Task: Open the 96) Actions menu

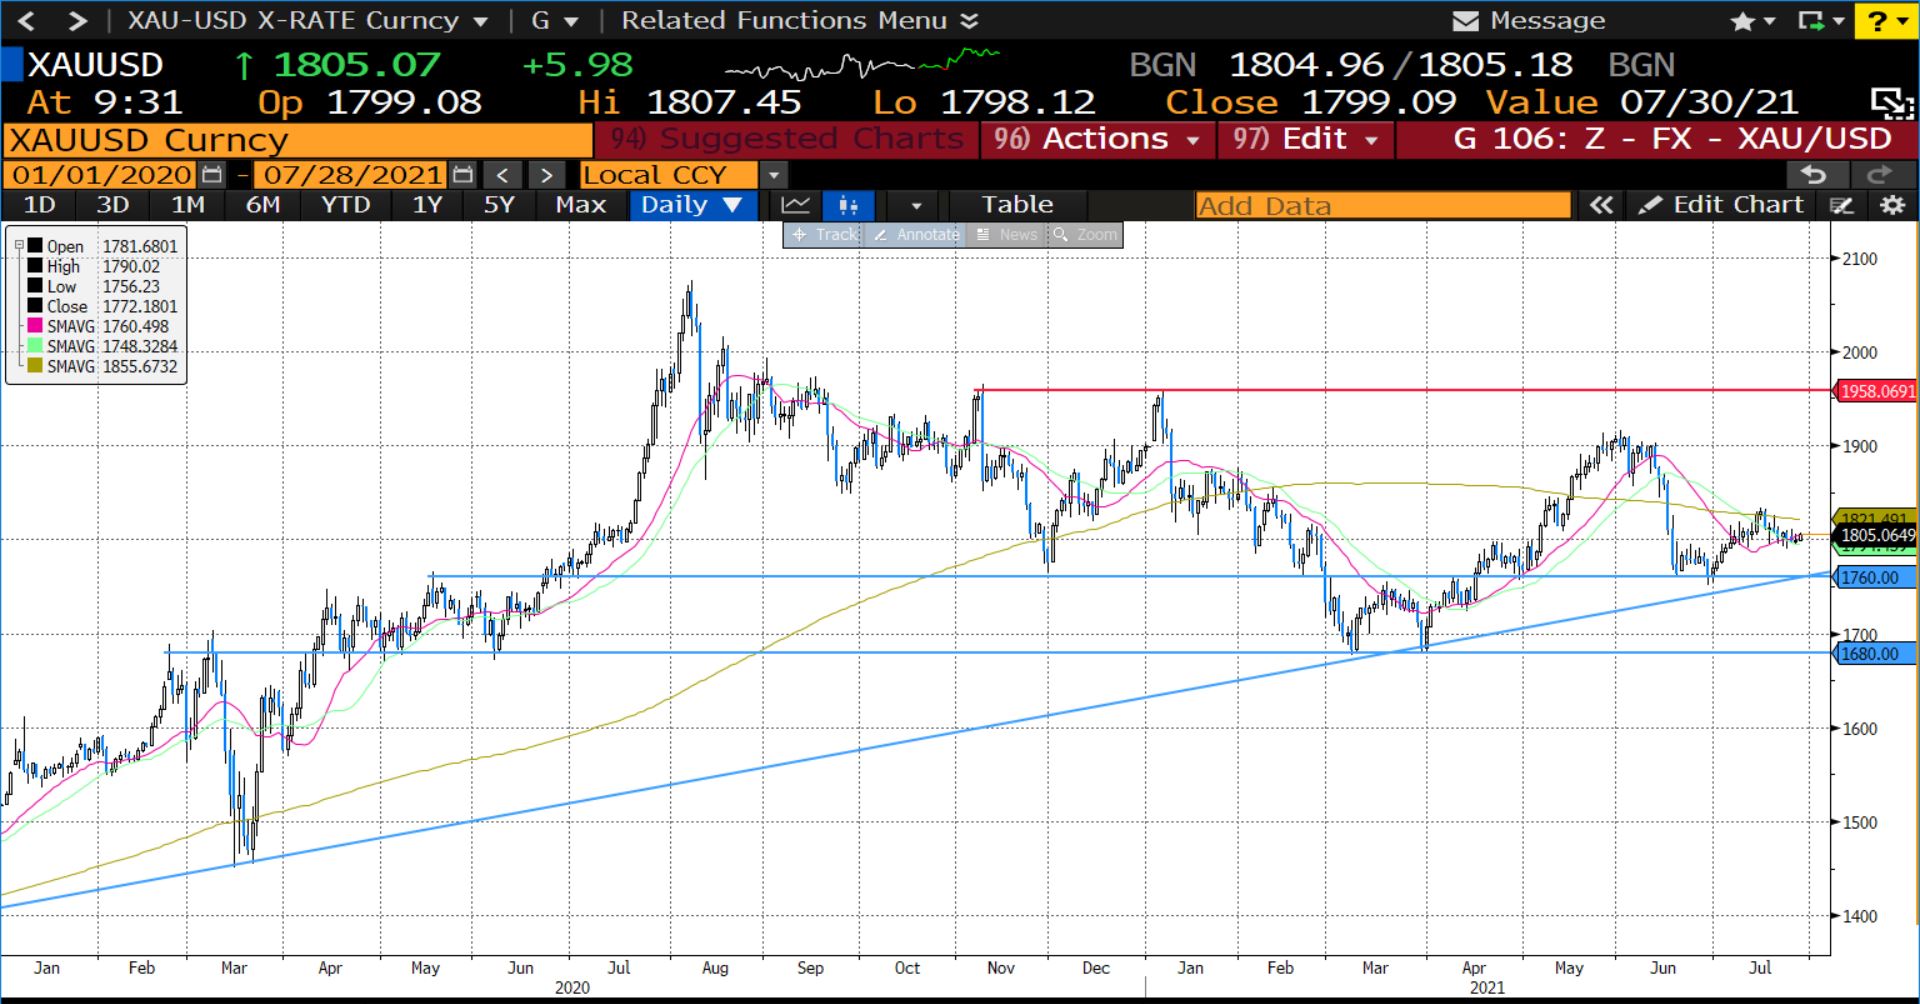Action: (1096, 139)
